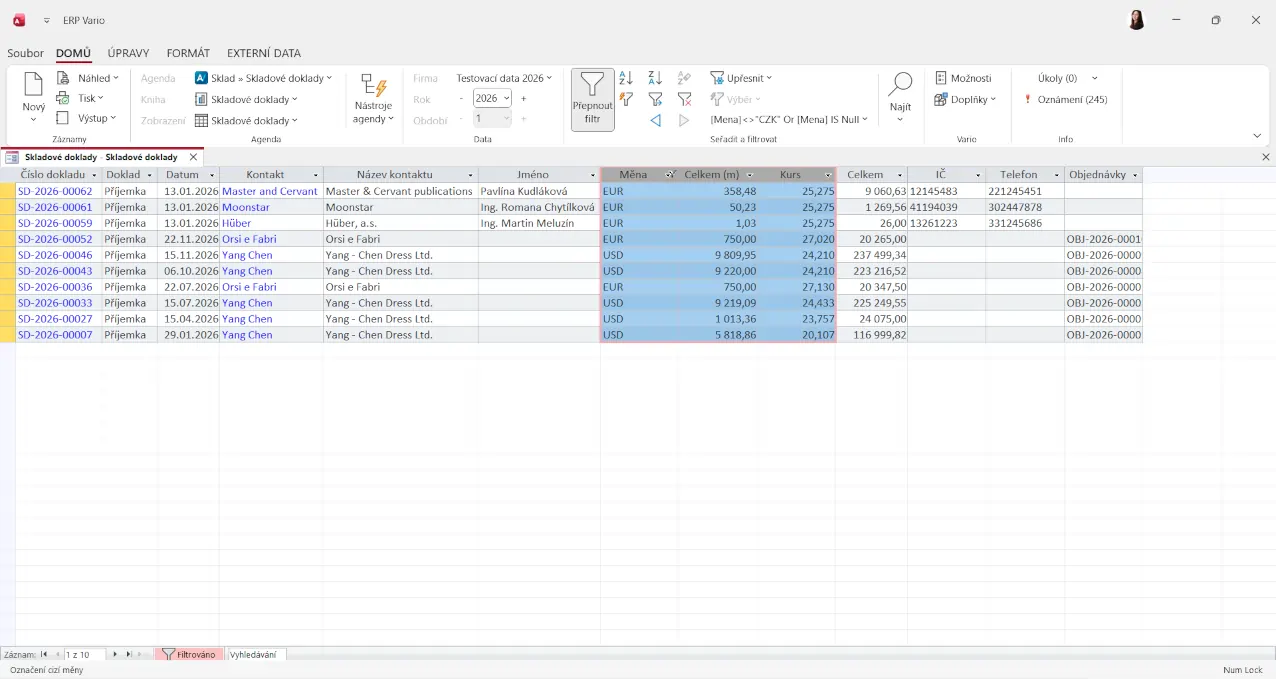The height and width of the screenshot is (679, 1276).
Task: Open document link SD-2026-00062
Action: point(55,191)
